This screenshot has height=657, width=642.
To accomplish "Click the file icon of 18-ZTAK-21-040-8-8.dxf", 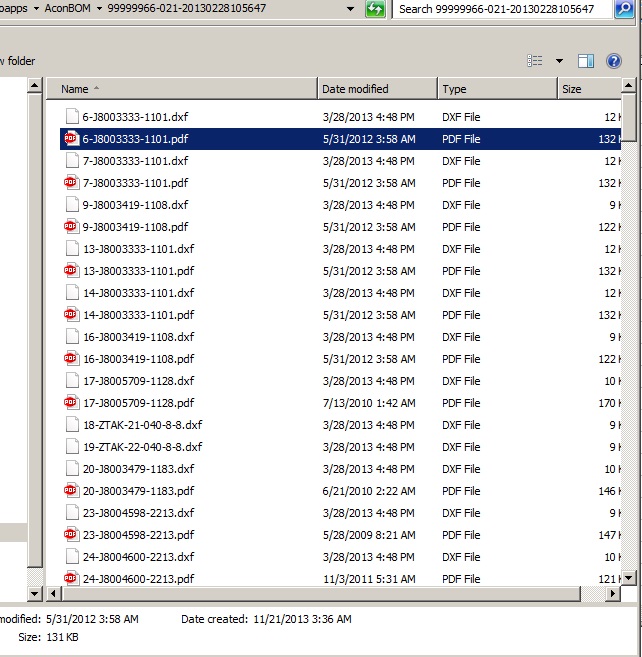I will pos(71,425).
